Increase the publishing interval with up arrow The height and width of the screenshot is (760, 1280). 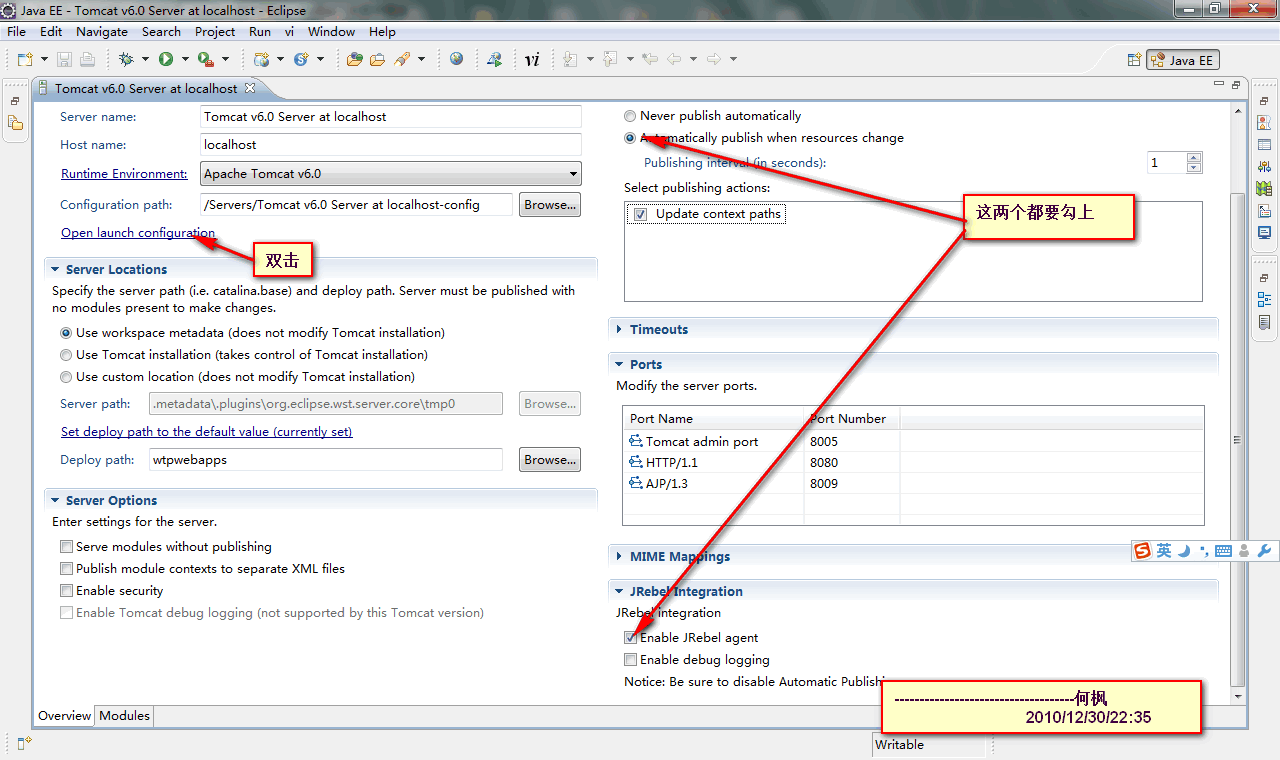1194,158
